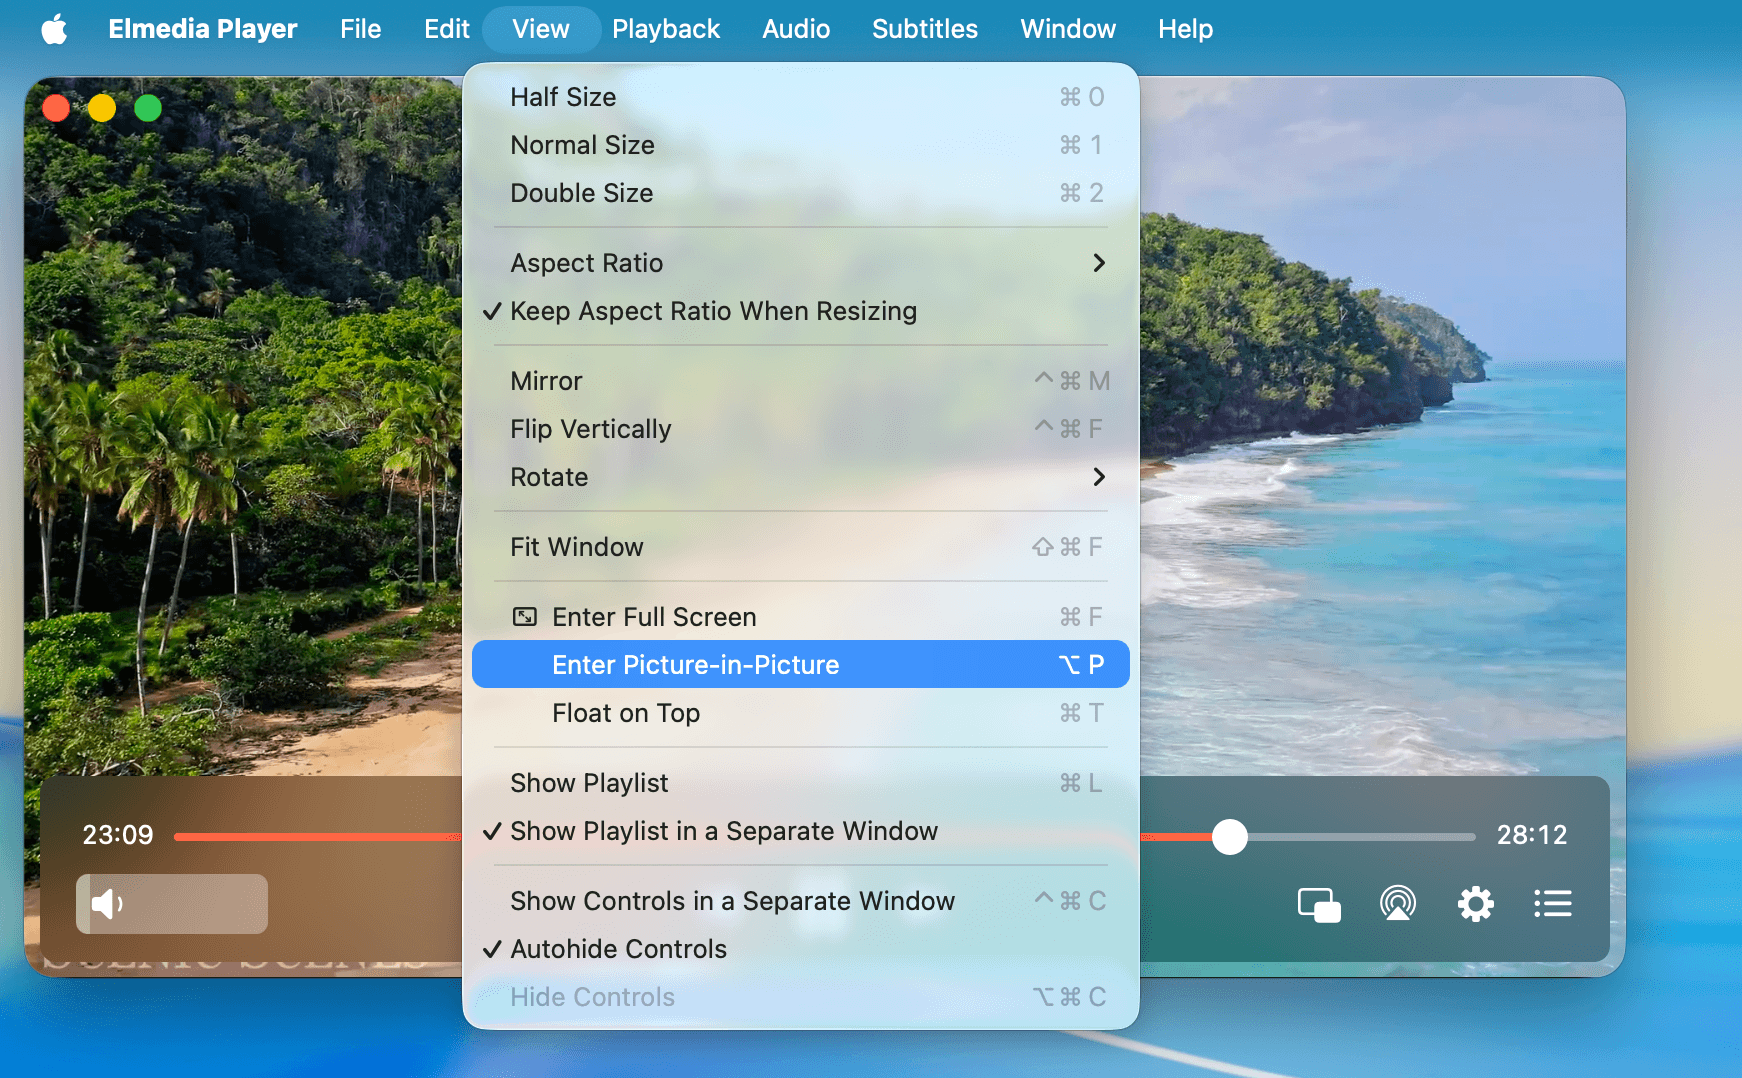Toggle Keep Aspect Ratio When Resizing
The height and width of the screenshot is (1078, 1742).
pos(801,311)
